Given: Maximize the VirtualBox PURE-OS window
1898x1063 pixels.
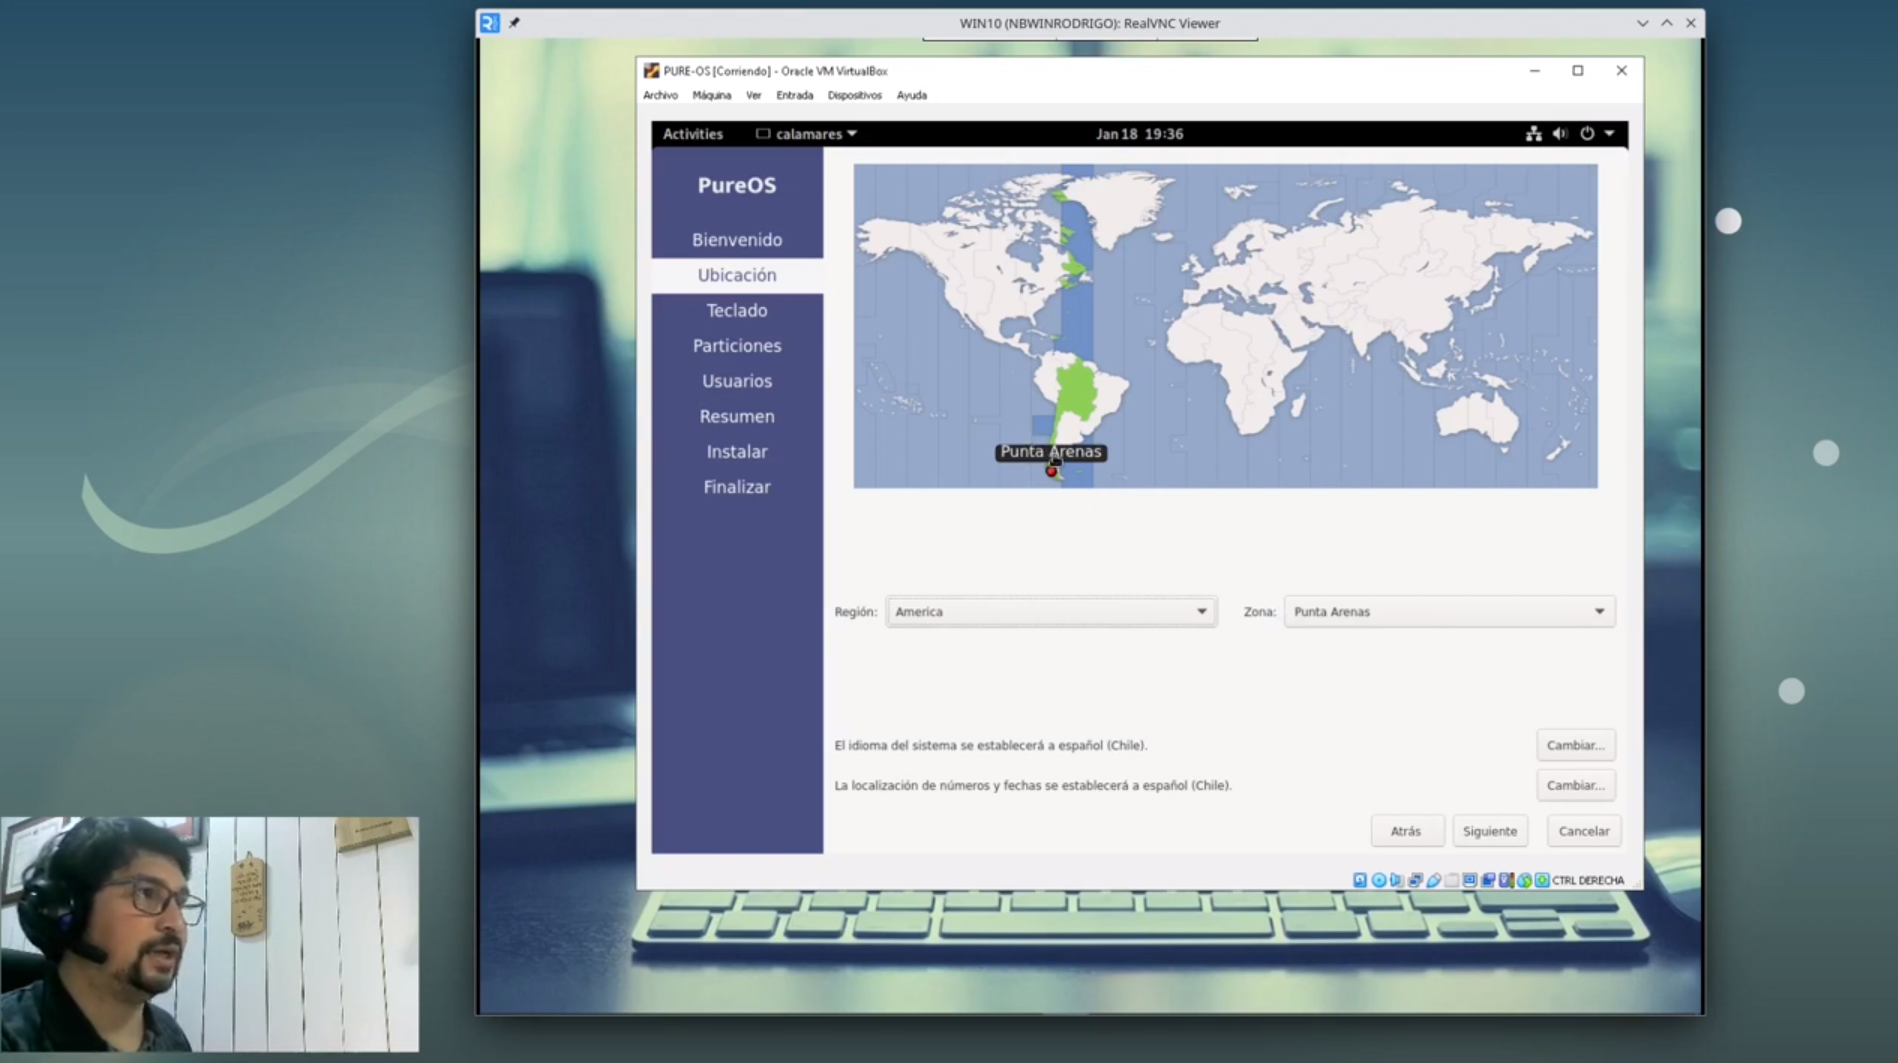Looking at the screenshot, I should [1578, 71].
